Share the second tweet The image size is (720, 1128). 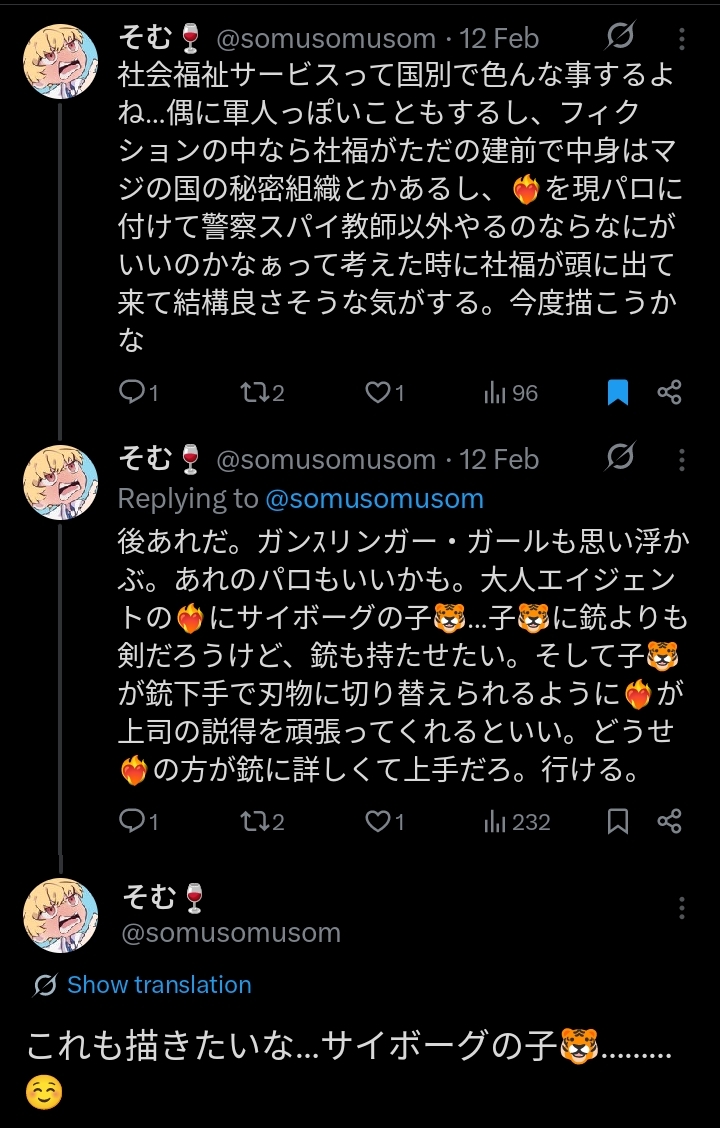[x=669, y=821]
